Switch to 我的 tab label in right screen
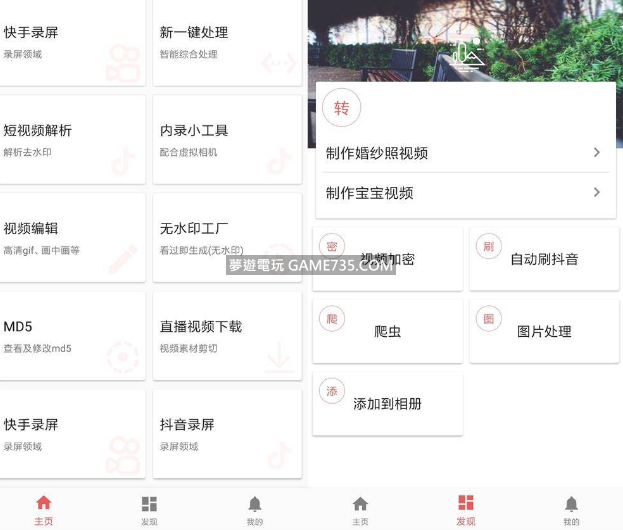Screen dimensions: 623x530 pos(571,522)
